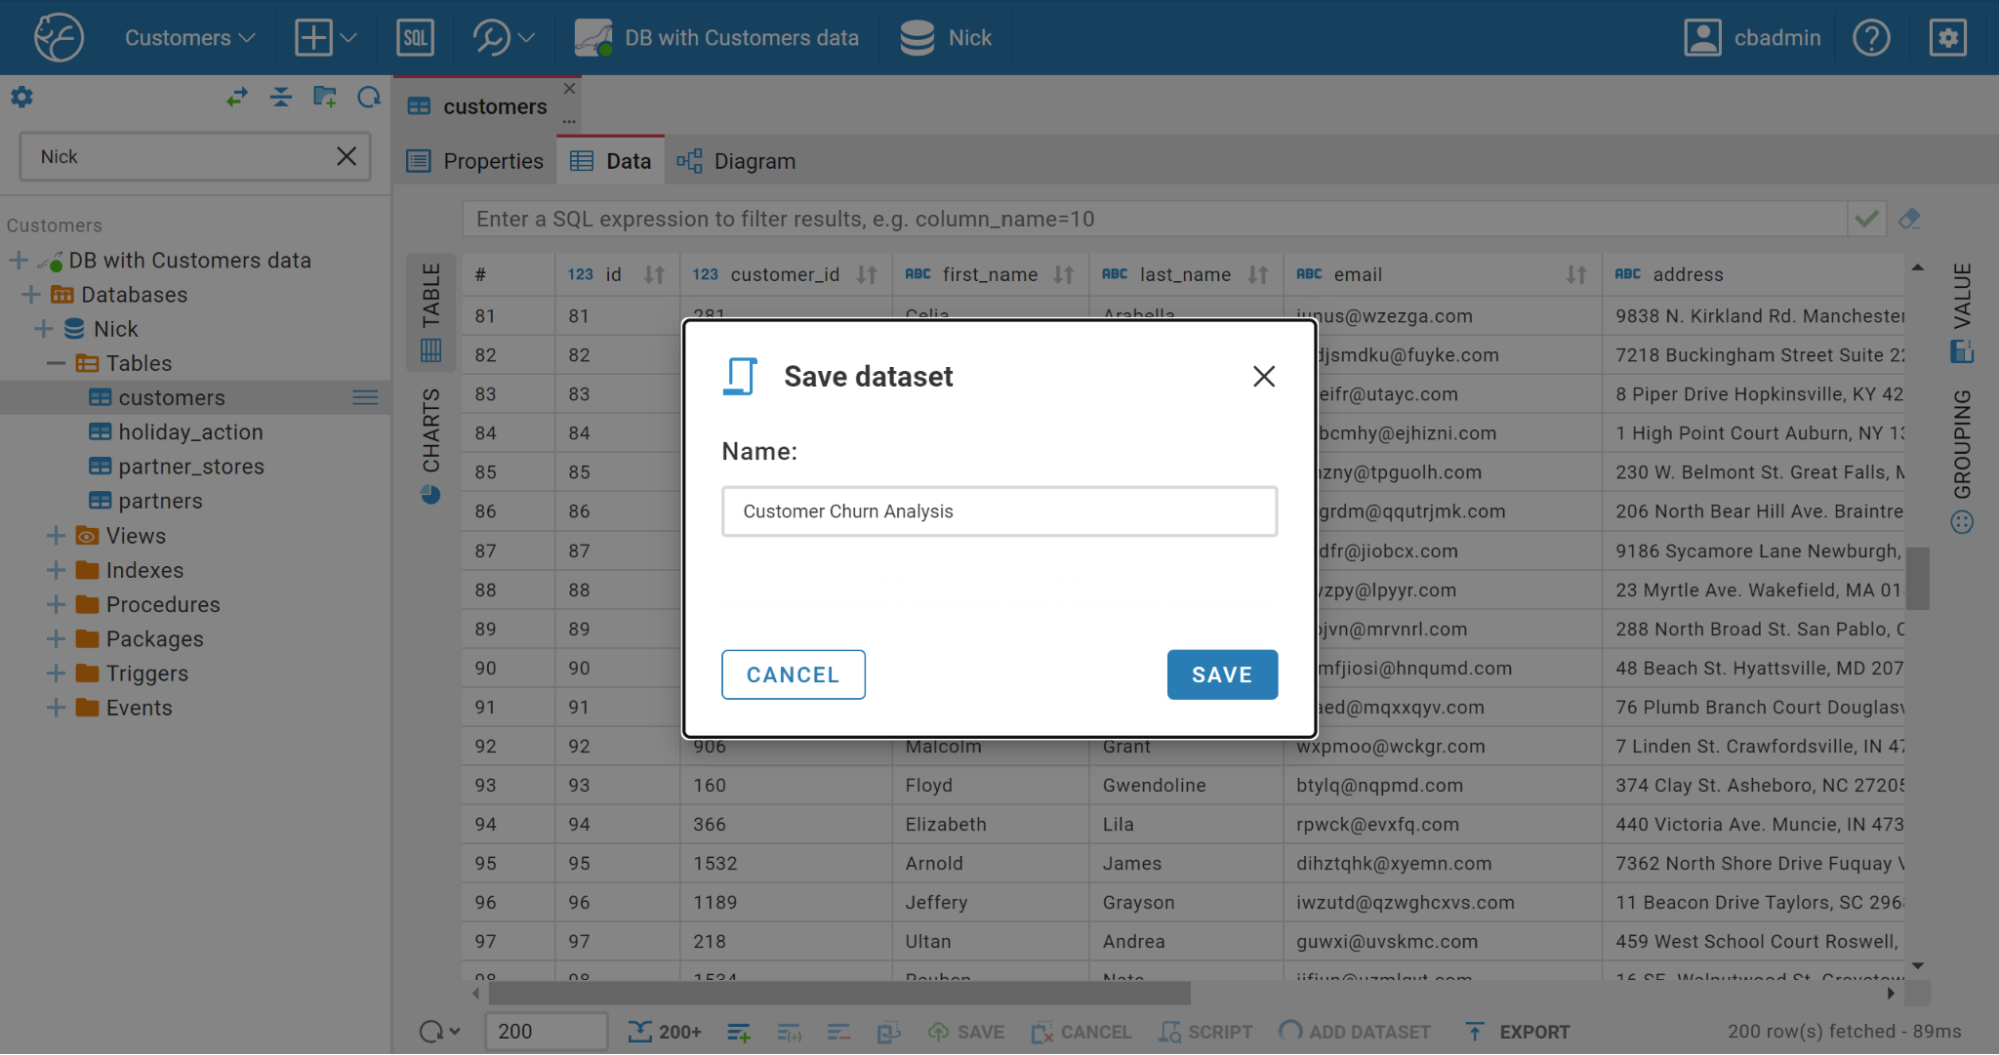Click the EXPORT button
The image size is (1999, 1055).
[1518, 1032]
